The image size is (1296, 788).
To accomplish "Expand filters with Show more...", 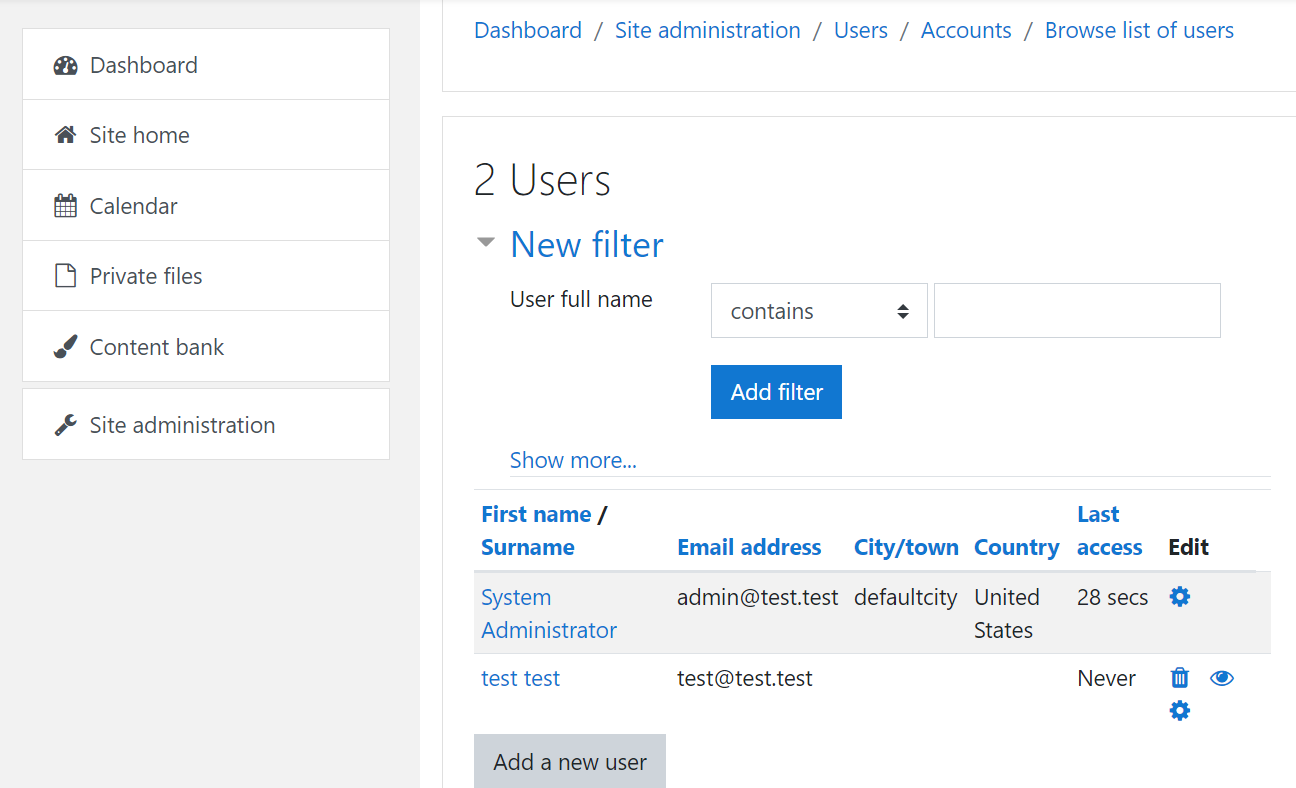I will coord(573,460).
